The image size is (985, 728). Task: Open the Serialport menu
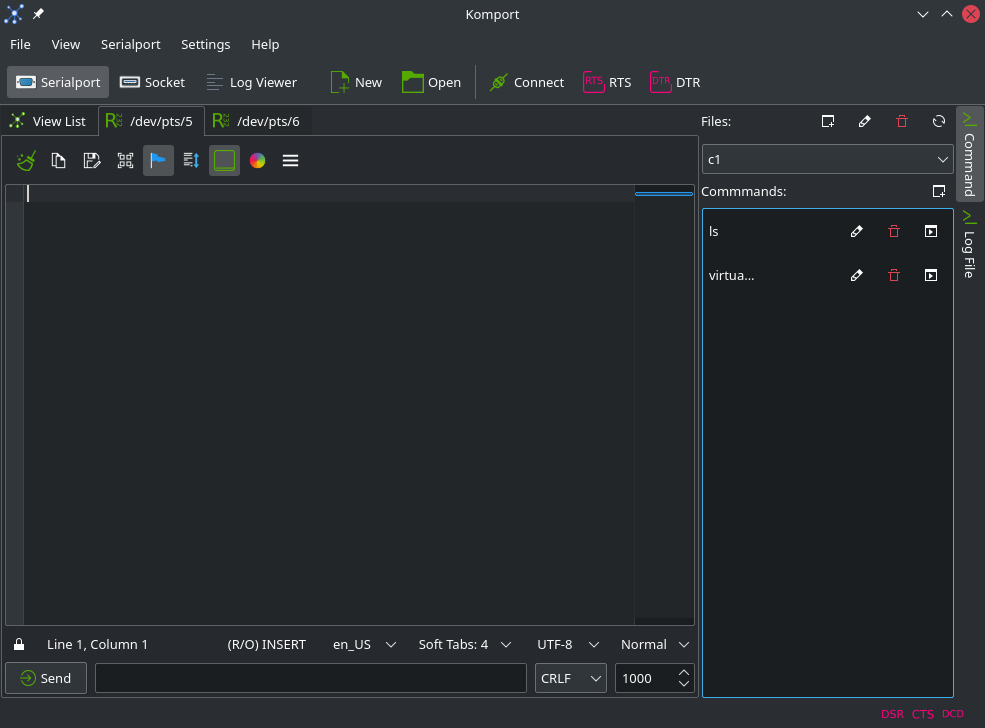point(131,45)
